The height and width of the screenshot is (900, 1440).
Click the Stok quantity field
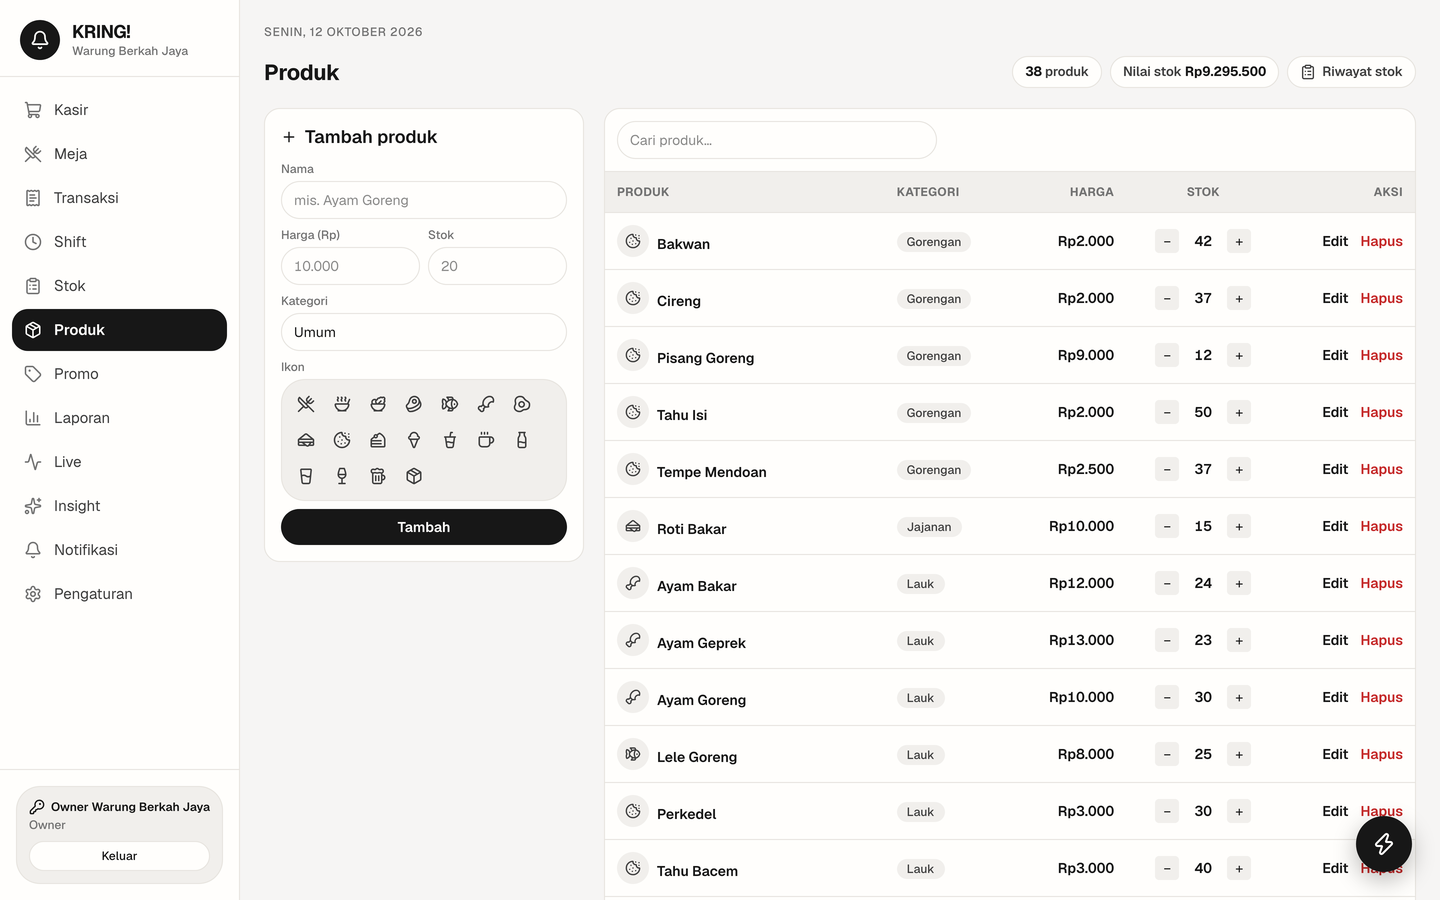[497, 266]
